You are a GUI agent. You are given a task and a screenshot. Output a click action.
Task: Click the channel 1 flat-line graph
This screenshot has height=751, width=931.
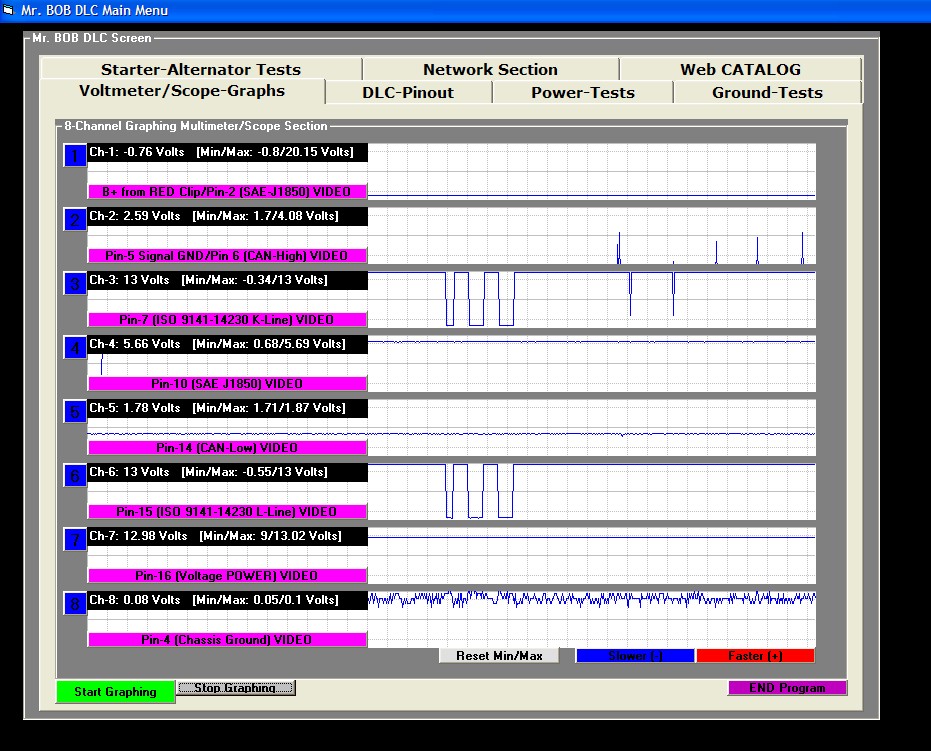(591, 171)
